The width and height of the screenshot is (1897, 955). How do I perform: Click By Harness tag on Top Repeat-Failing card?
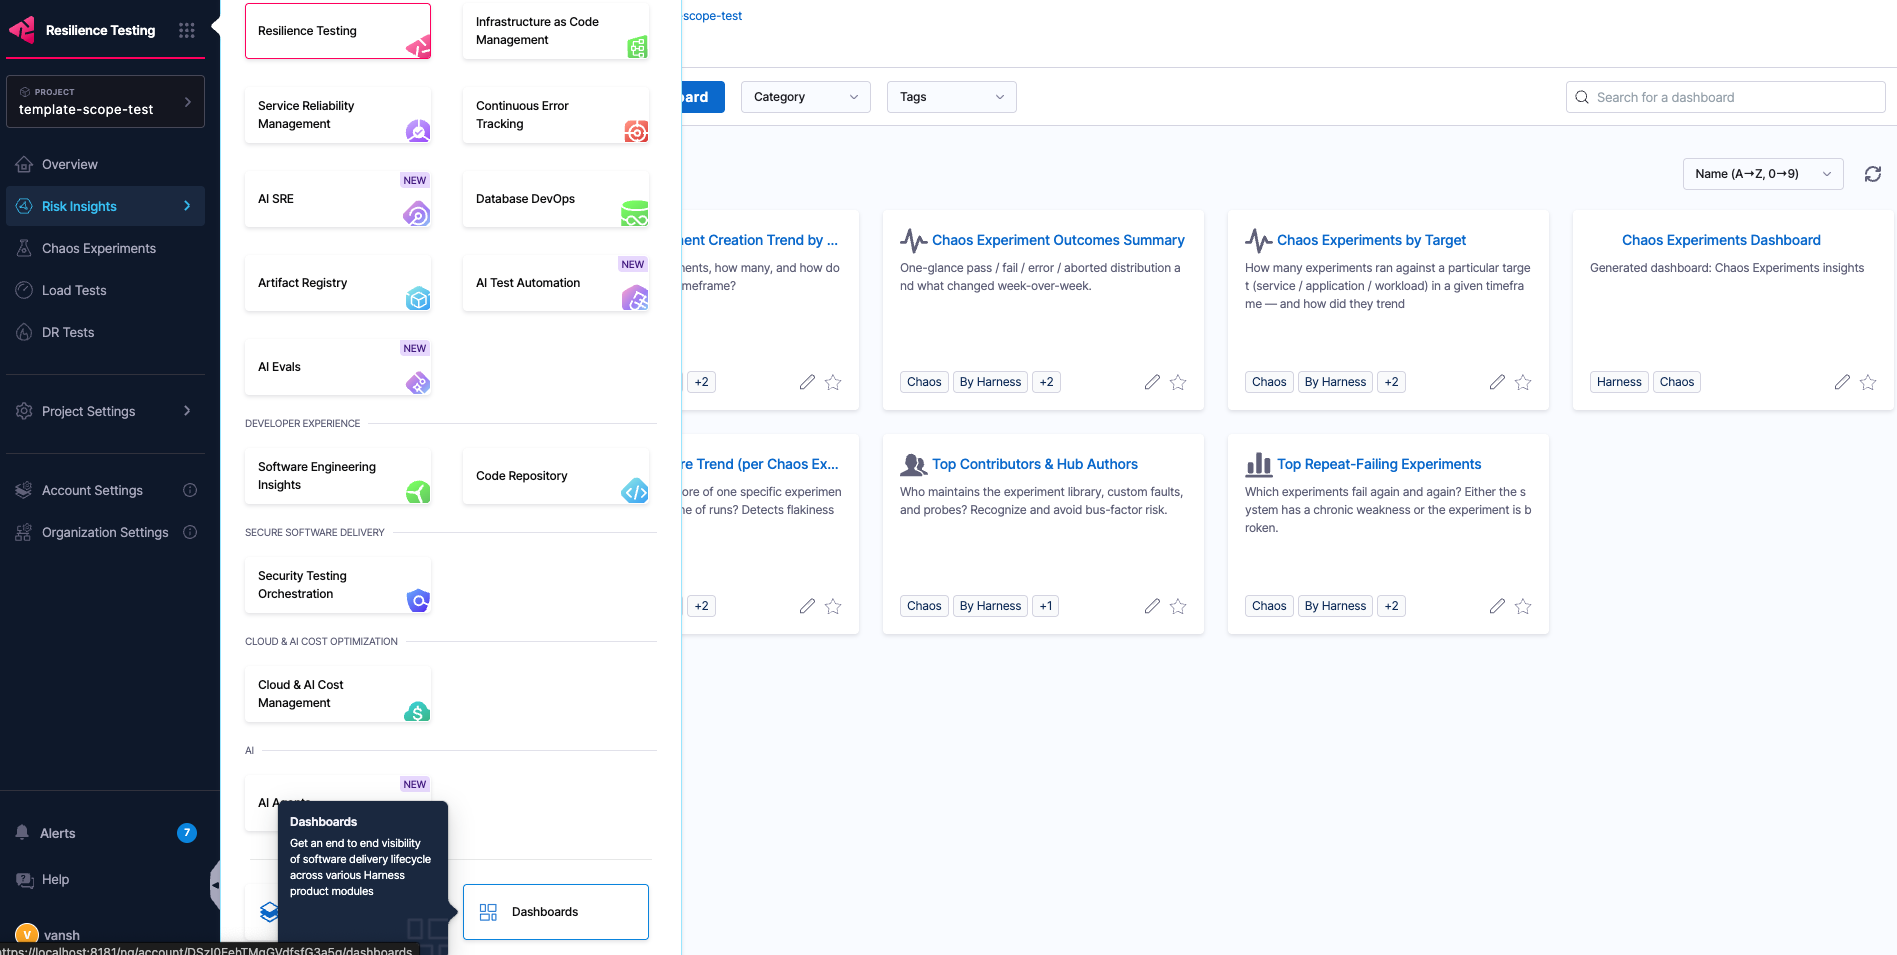[x=1335, y=606]
